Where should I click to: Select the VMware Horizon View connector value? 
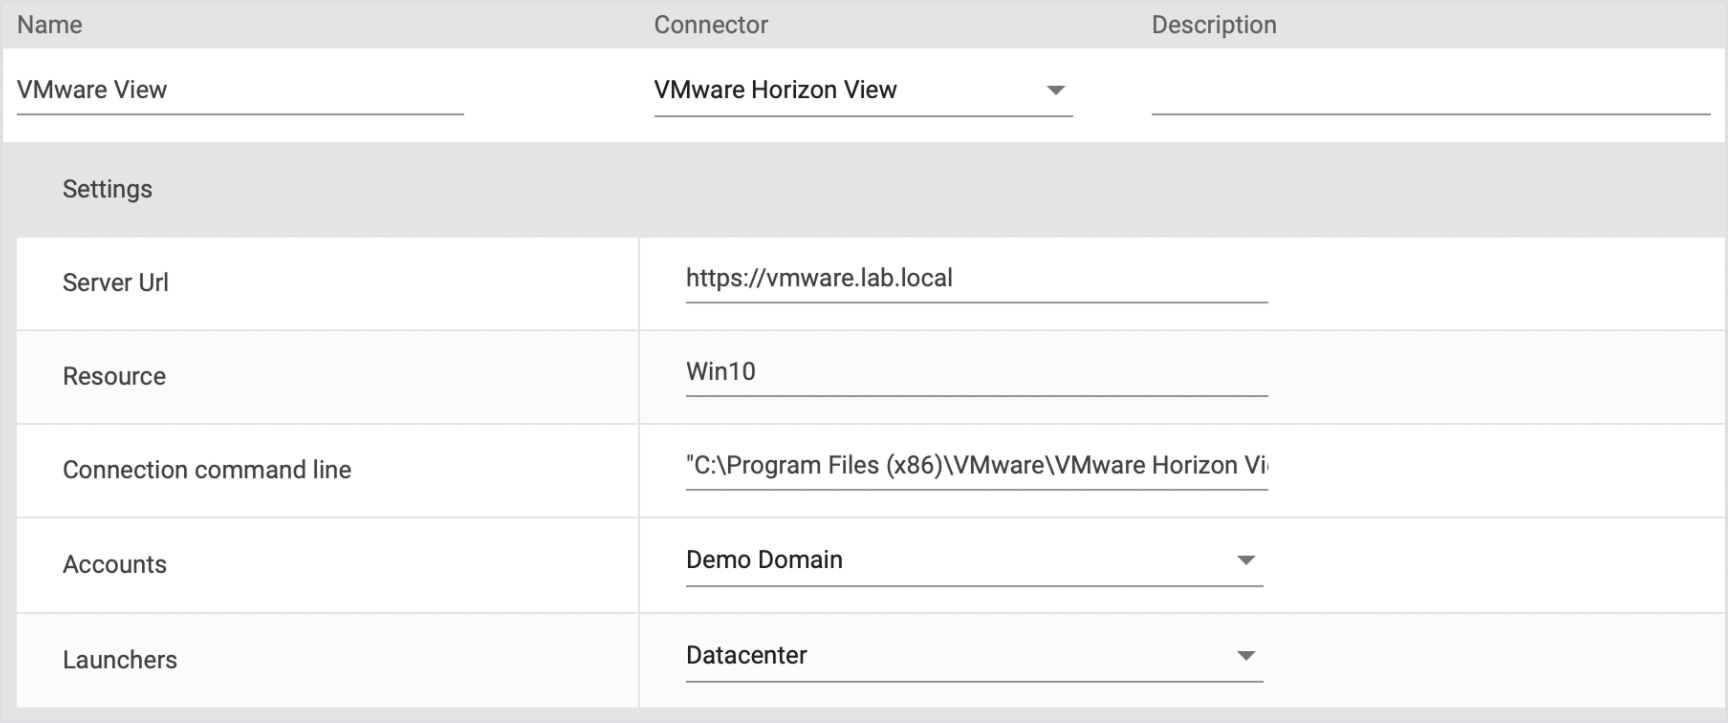coord(776,90)
